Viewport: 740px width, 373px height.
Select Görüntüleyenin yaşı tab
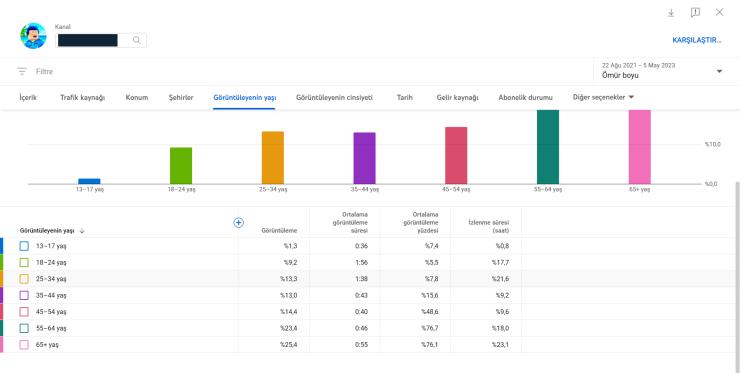[244, 97]
